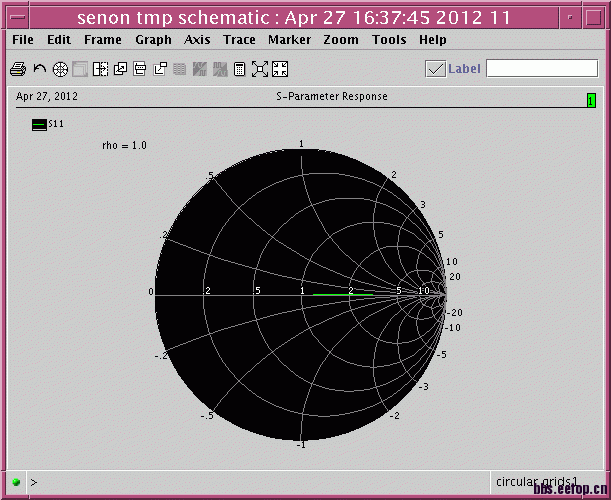Open the Help menu
The width and height of the screenshot is (611, 500).
pyautogui.click(x=433, y=40)
